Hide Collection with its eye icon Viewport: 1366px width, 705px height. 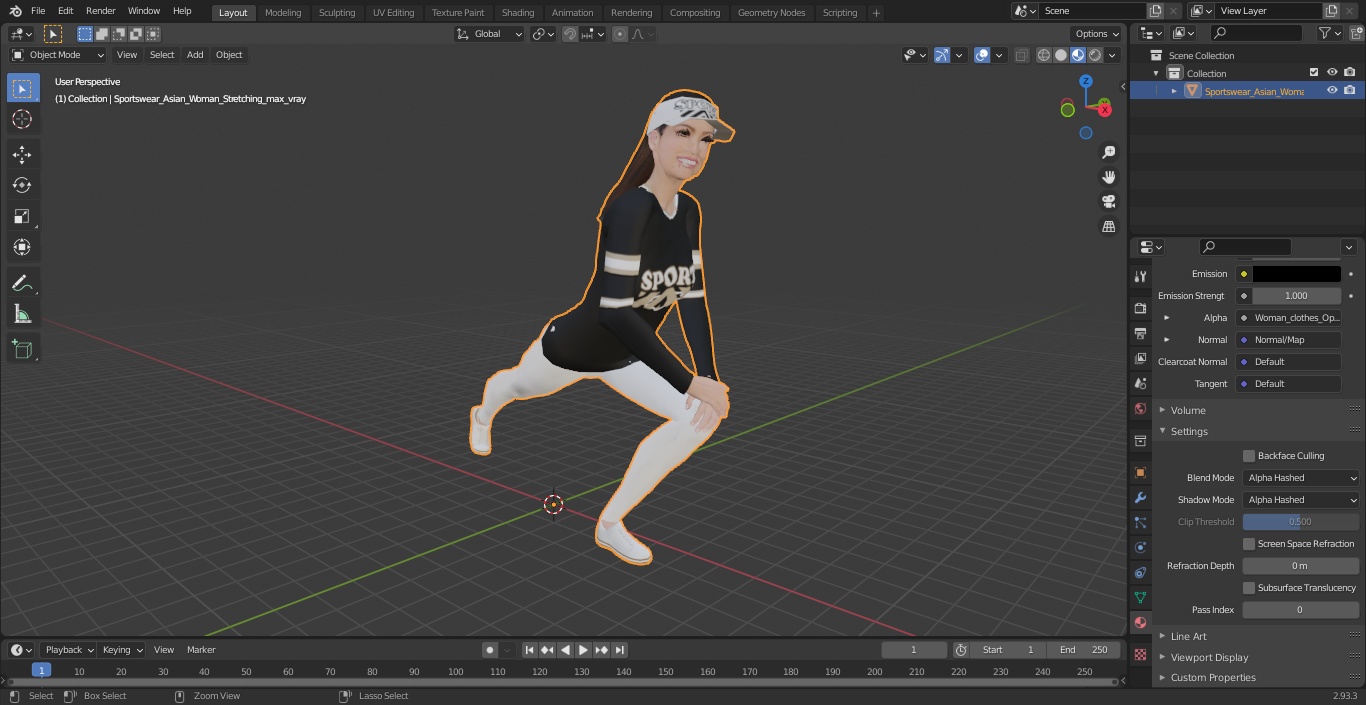click(x=1332, y=73)
